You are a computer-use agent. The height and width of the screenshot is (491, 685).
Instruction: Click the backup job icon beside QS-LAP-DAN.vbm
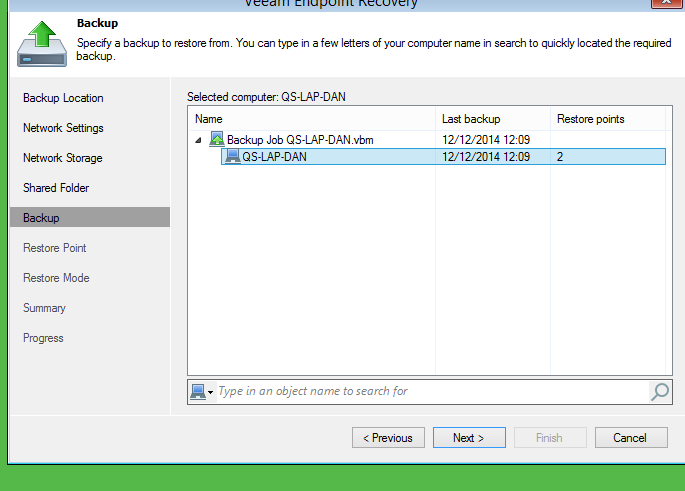click(217, 139)
